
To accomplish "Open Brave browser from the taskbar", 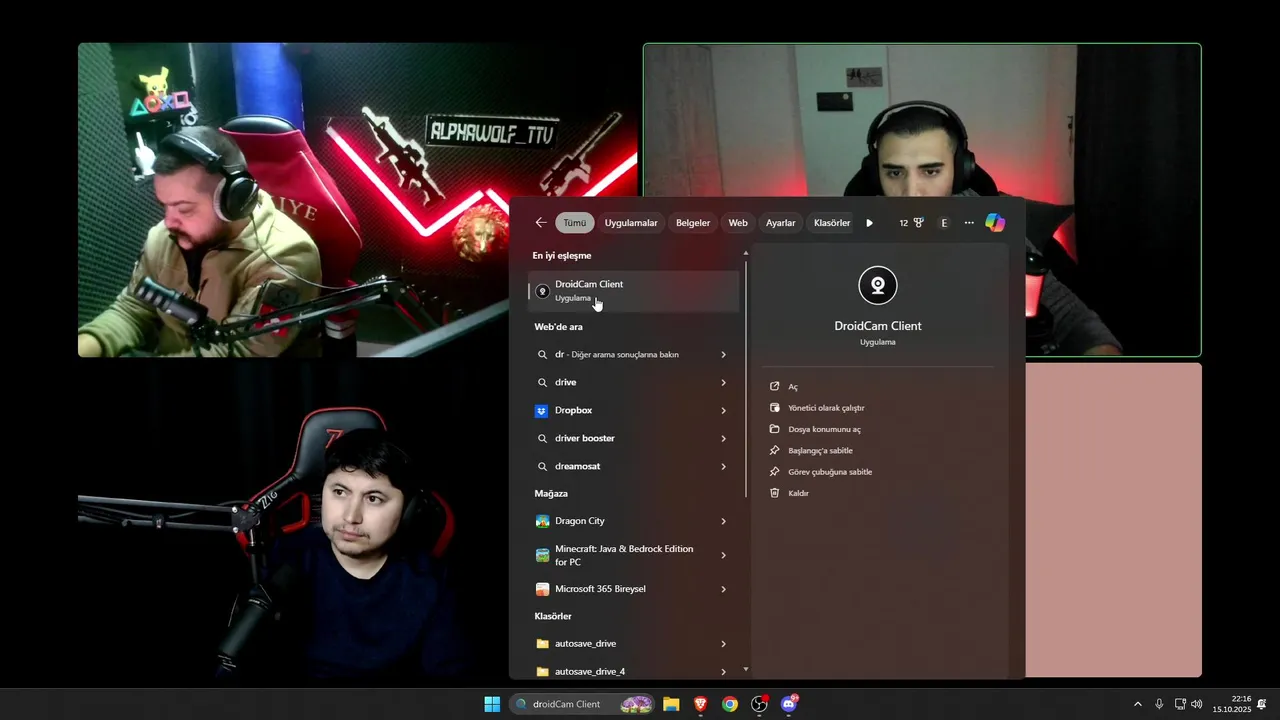I will [x=700, y=704].
